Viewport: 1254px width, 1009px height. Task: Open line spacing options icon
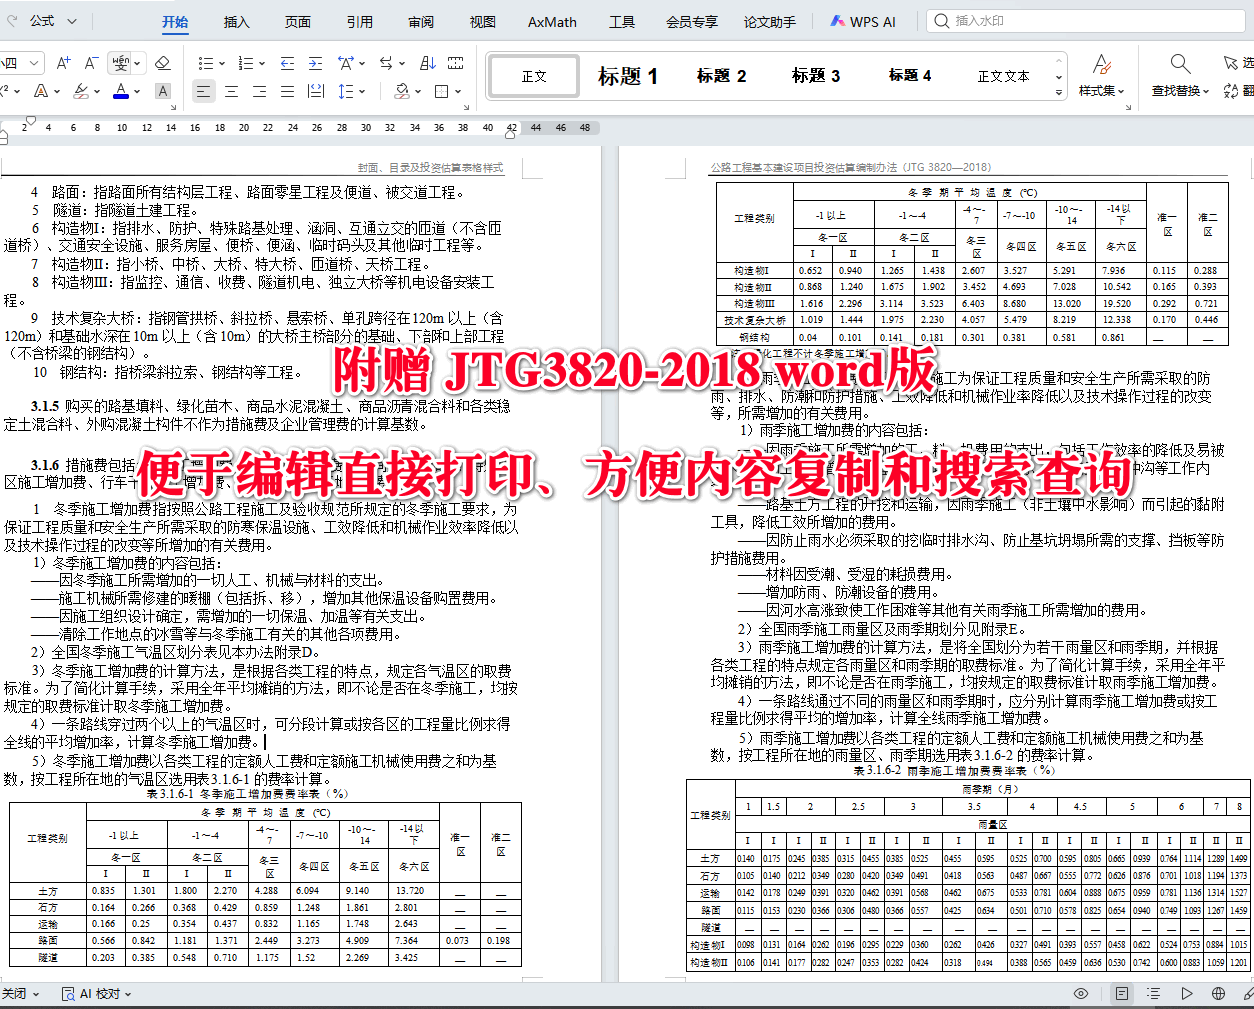tap(345, 91)
